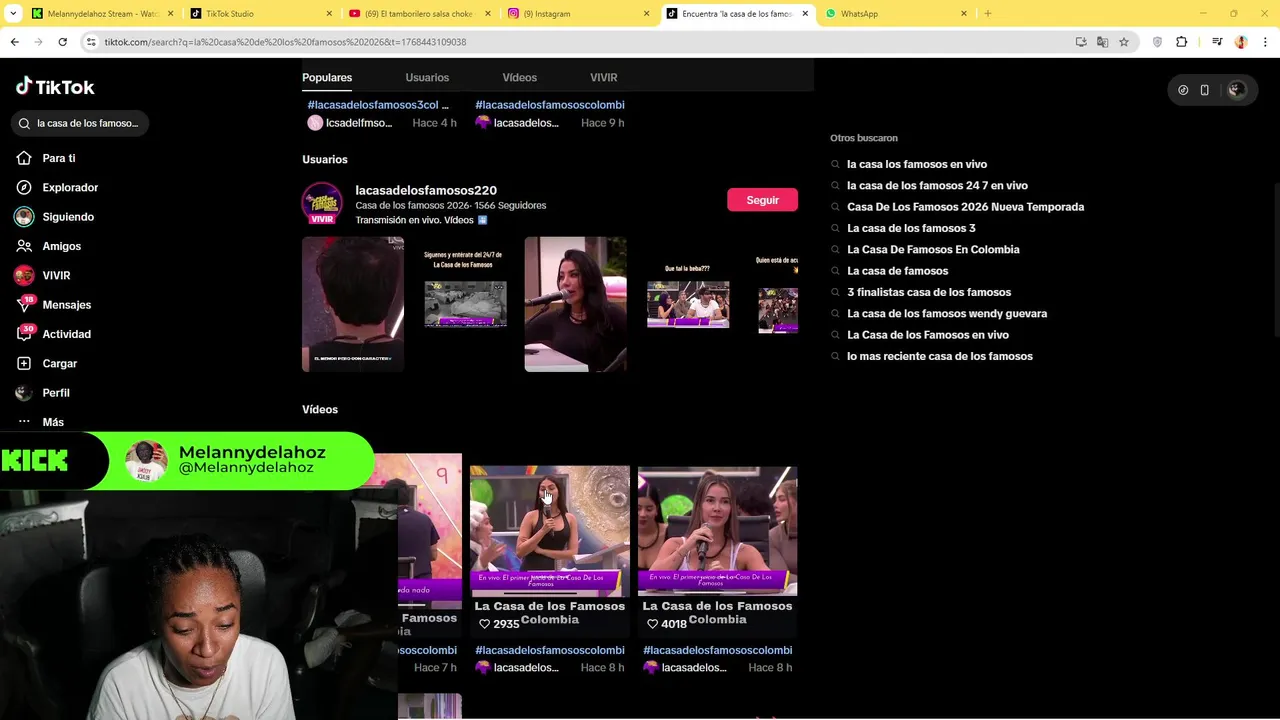Open TikTok logo home link
Image resolution: width=1280 pixels, height=720 pixels.
pyautogui.click(x=55, y=87)
